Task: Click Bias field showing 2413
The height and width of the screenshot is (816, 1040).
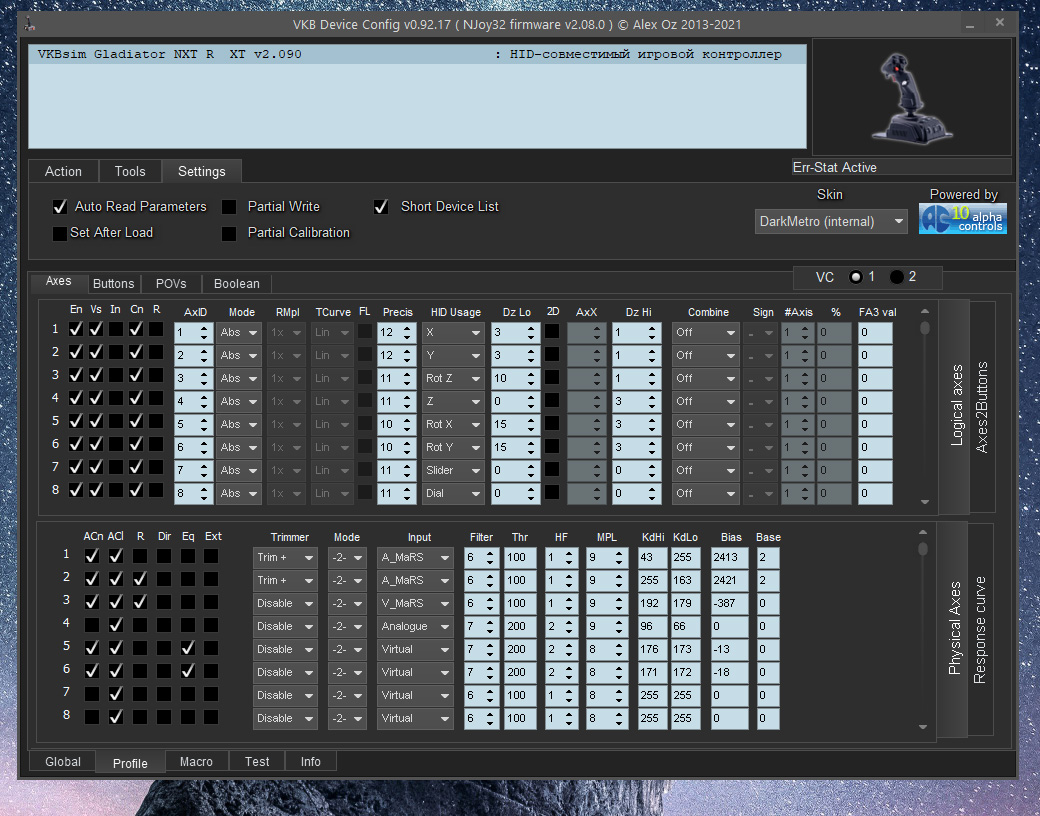Action: pos(730,557)
